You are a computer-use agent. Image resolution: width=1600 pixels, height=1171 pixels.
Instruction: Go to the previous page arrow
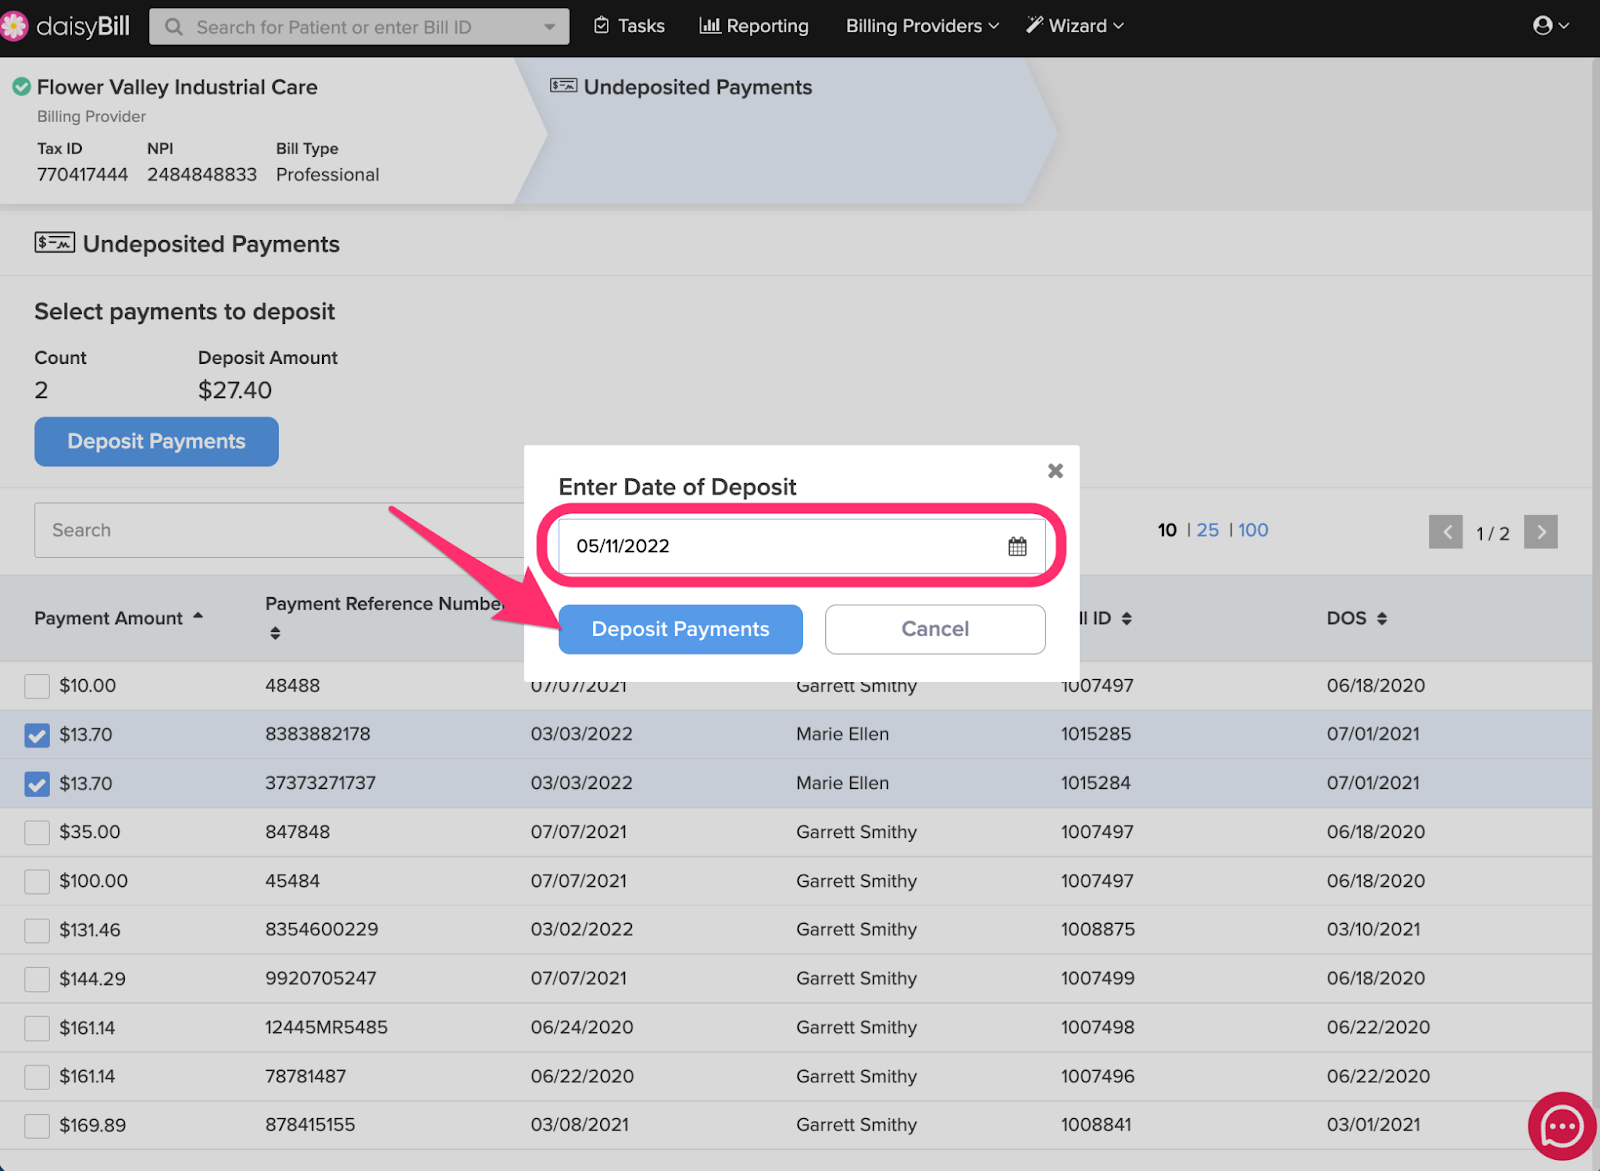tap(1446, 532)
